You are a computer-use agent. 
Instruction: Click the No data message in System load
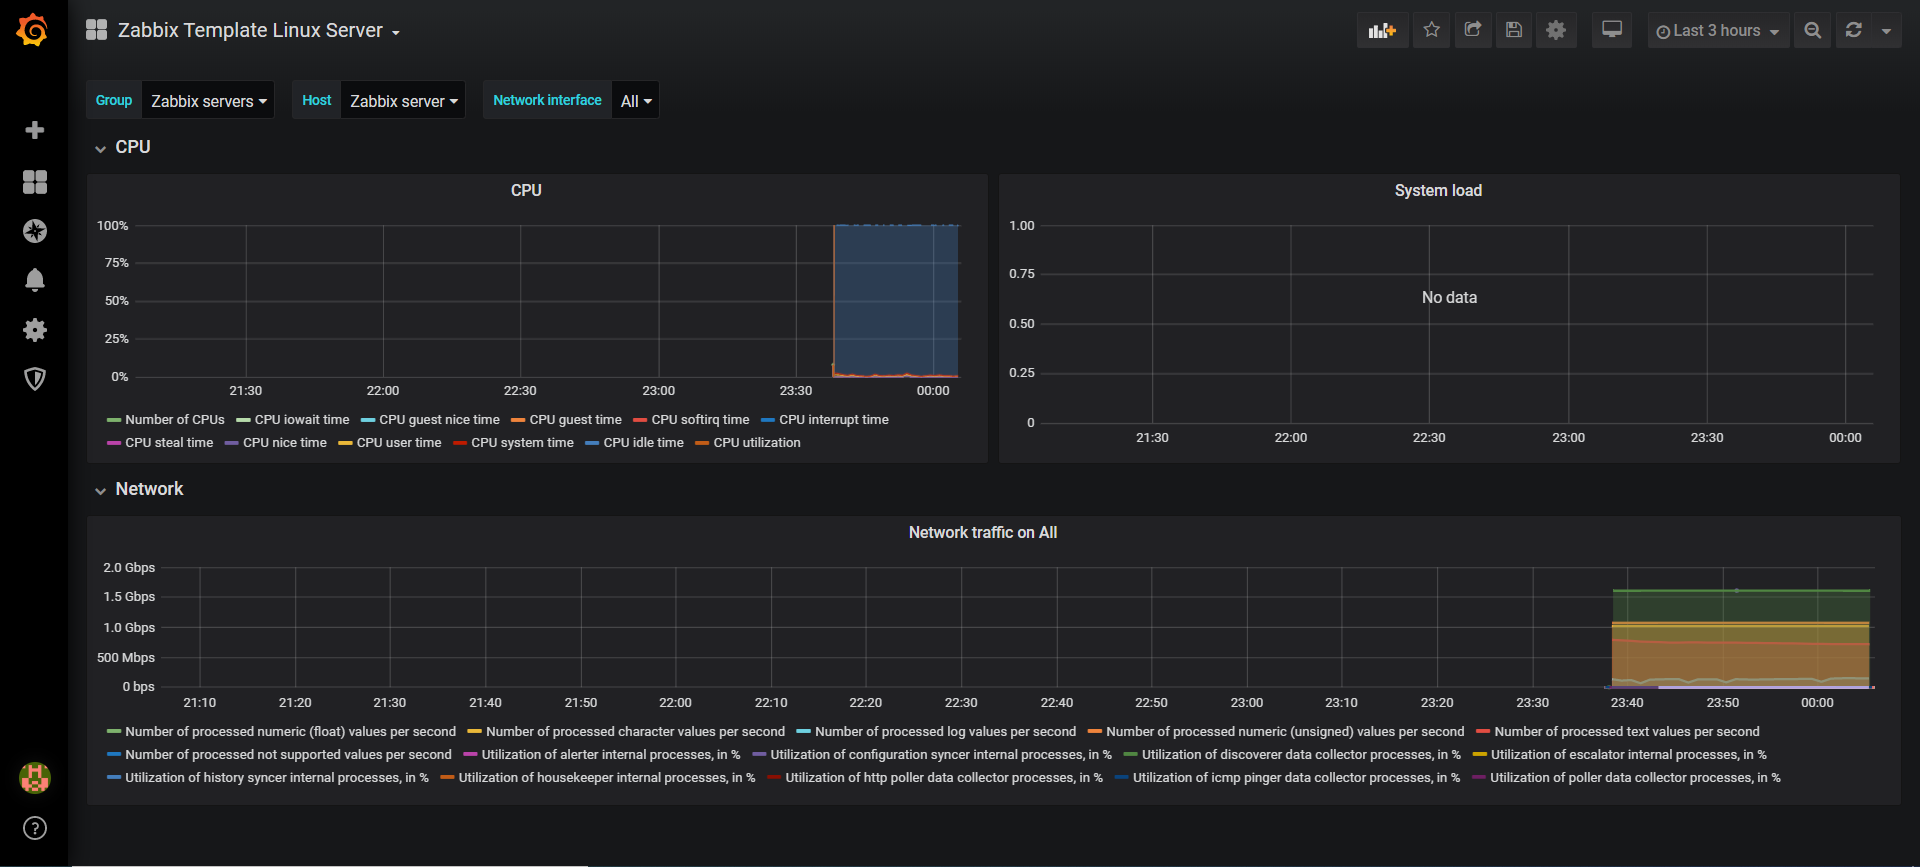(1449, 297)
